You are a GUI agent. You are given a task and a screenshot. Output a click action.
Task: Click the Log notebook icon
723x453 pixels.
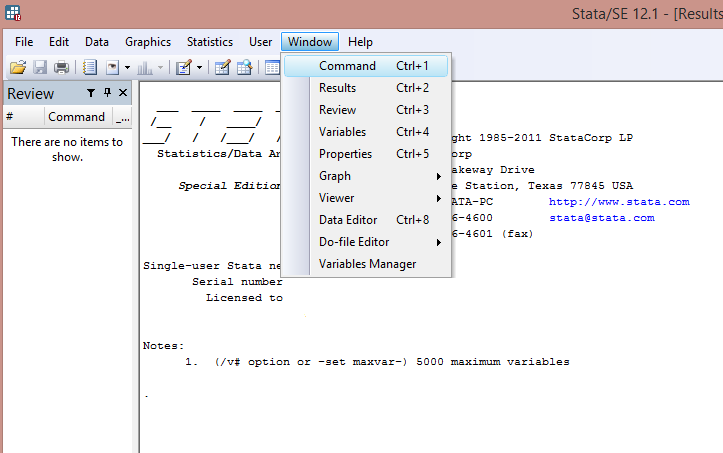[x=89, y=67]
